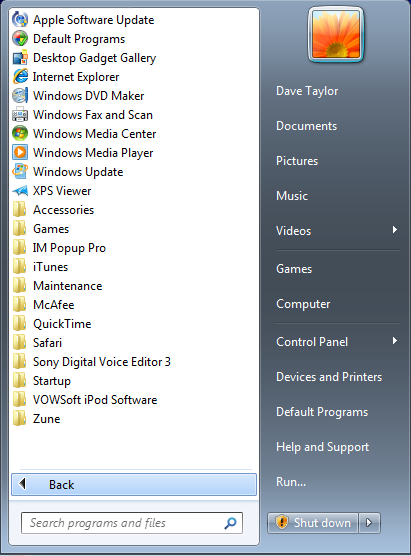Click the "IM Popup Pro" label
Viewport: 411px width, 556px height.
click(70, 248)
